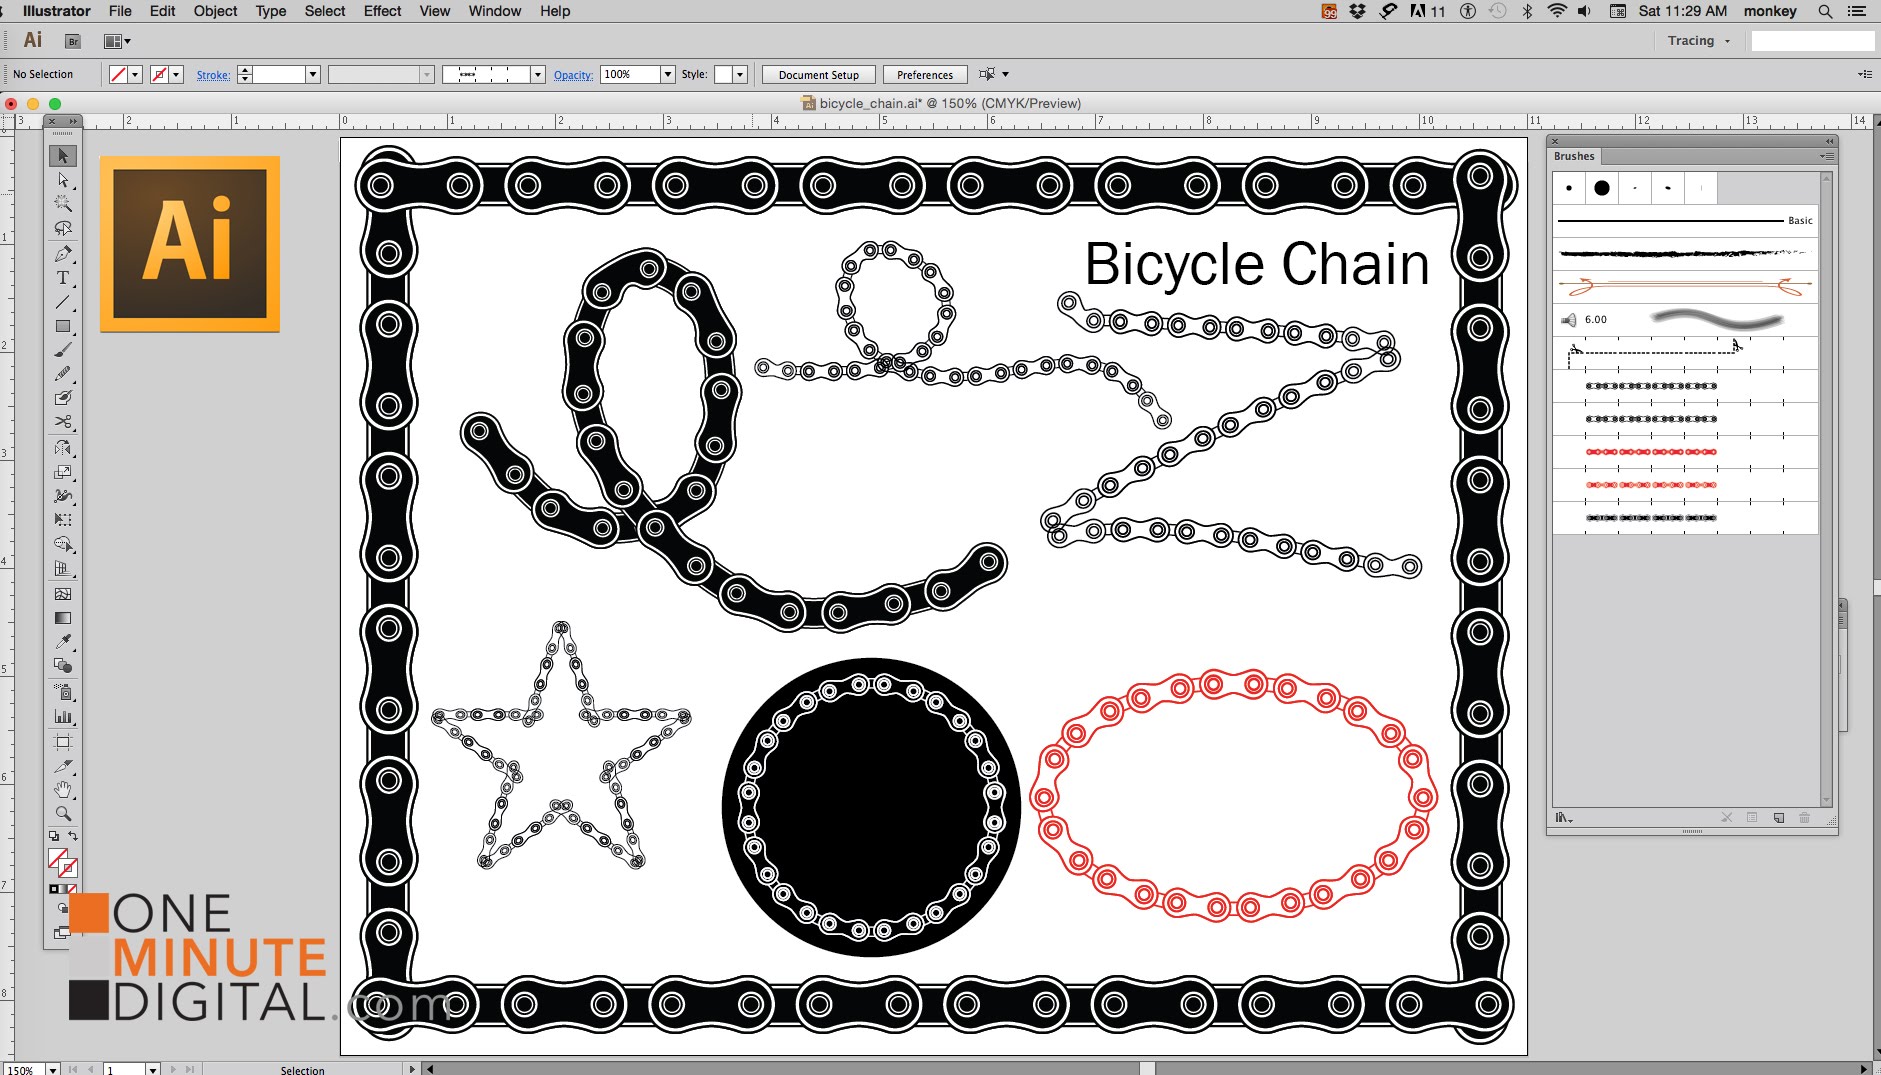Select the Selection tool in toolbar
The image size is (1881, 1075).
tap(63, 156)
